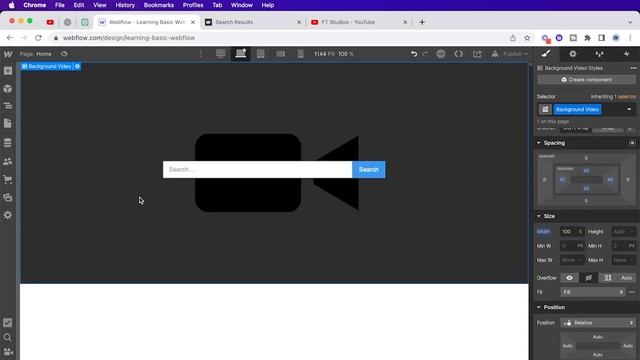Switch to FT Studios YouTube tab
640x360 pixels.
(358, 22)
